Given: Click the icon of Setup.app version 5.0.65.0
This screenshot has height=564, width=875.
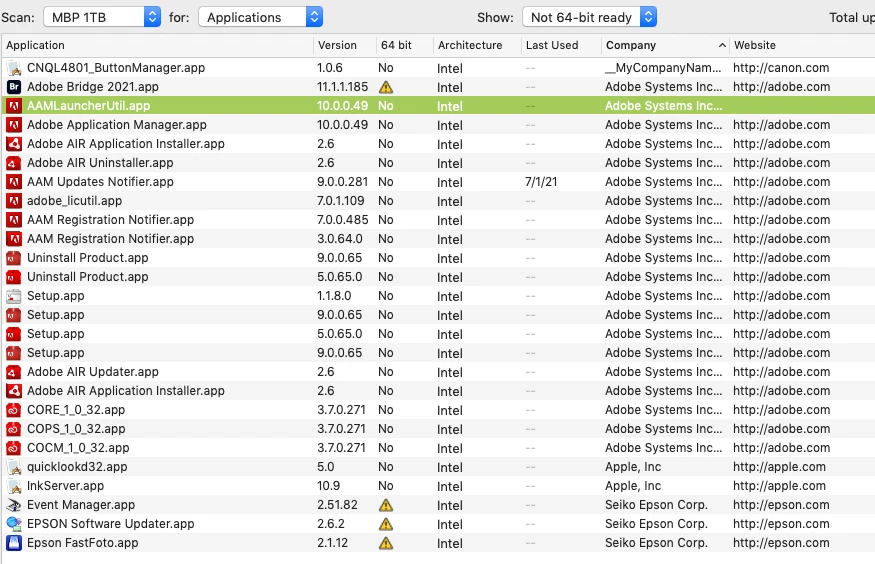Looking at the screenshot, I should click(x=14, y=334).
